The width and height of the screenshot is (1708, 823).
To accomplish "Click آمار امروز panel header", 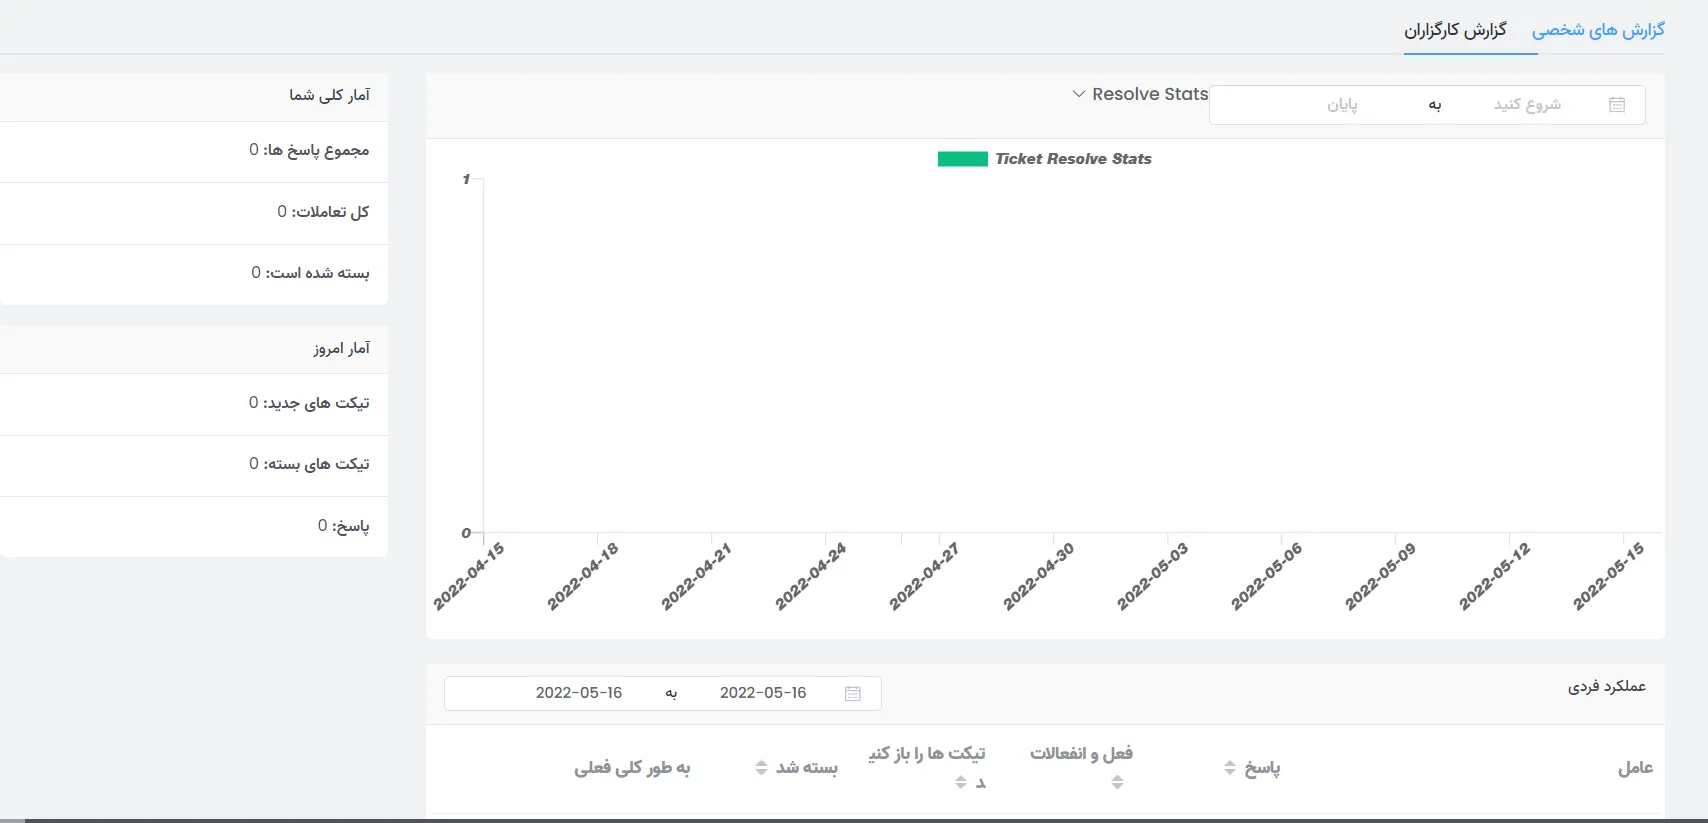I will coord(194,349).
